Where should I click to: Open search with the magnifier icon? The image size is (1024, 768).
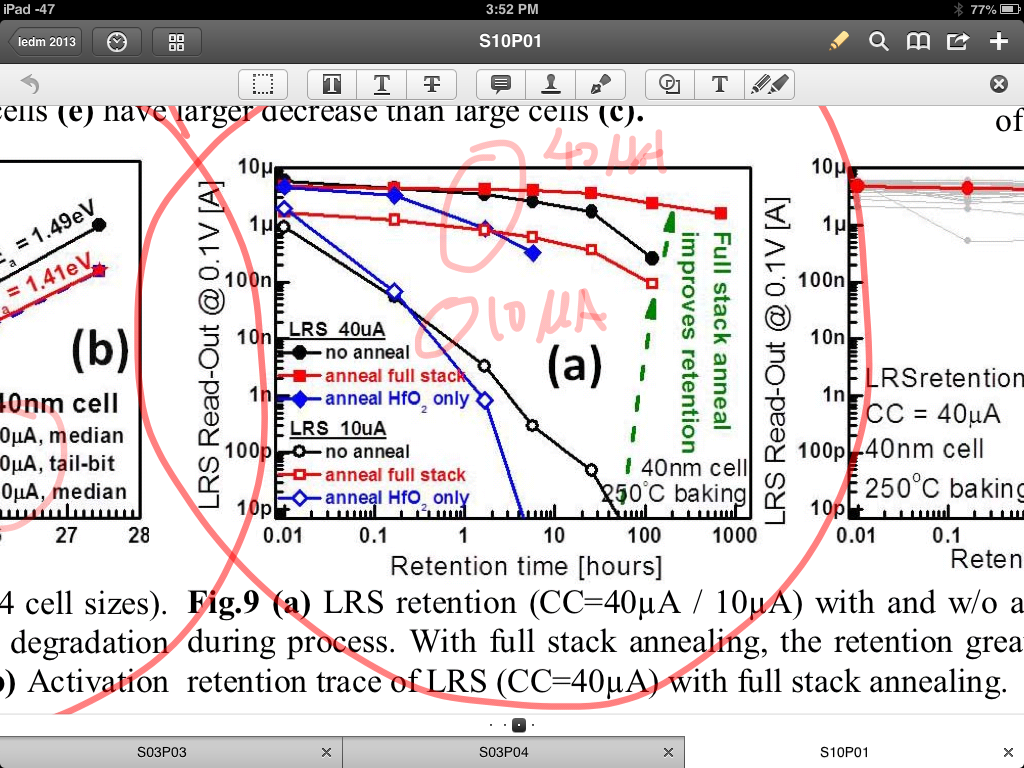click(x=878, y=41)
